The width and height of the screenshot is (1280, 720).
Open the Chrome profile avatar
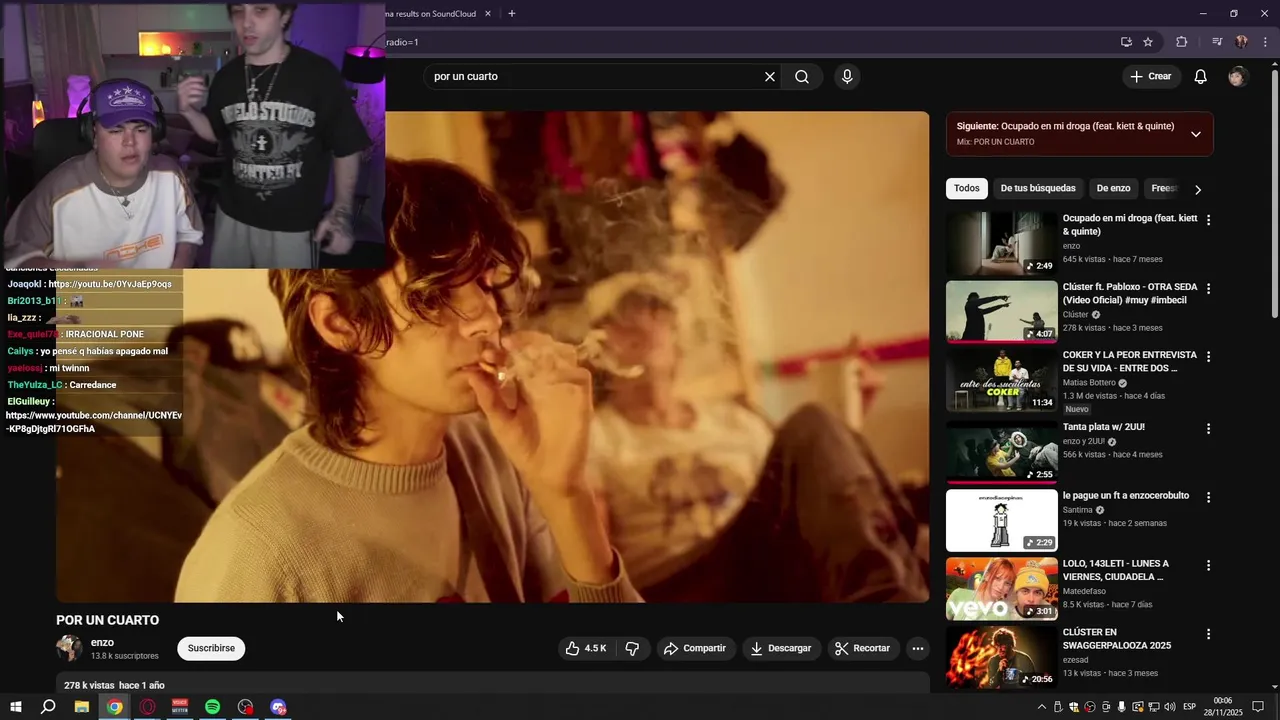(1241, 42)
